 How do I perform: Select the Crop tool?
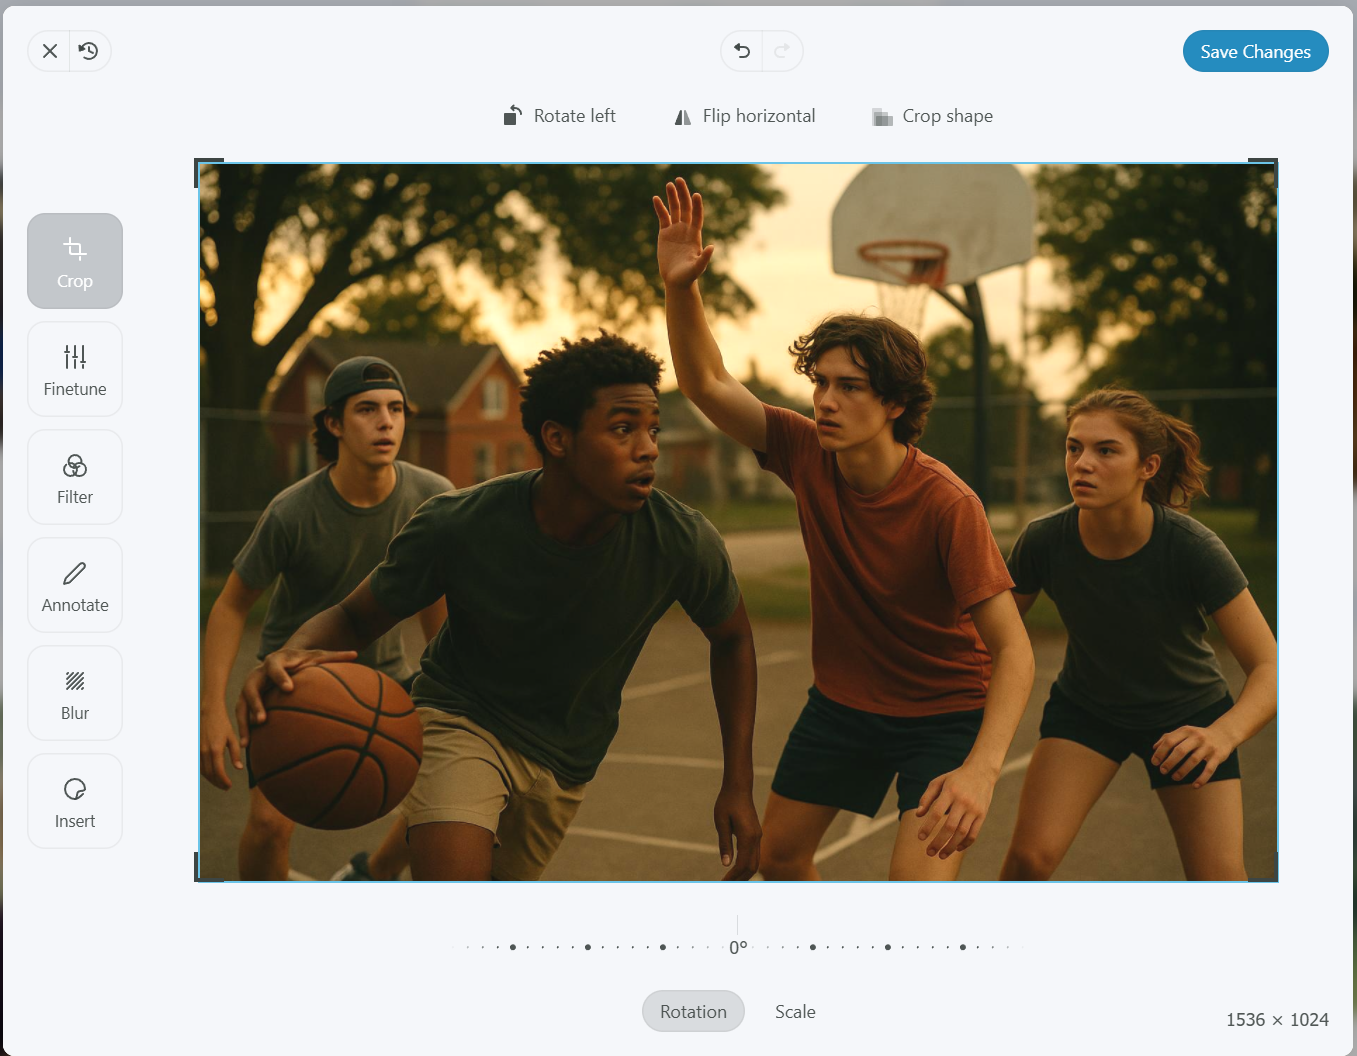(x=75, y=261)
